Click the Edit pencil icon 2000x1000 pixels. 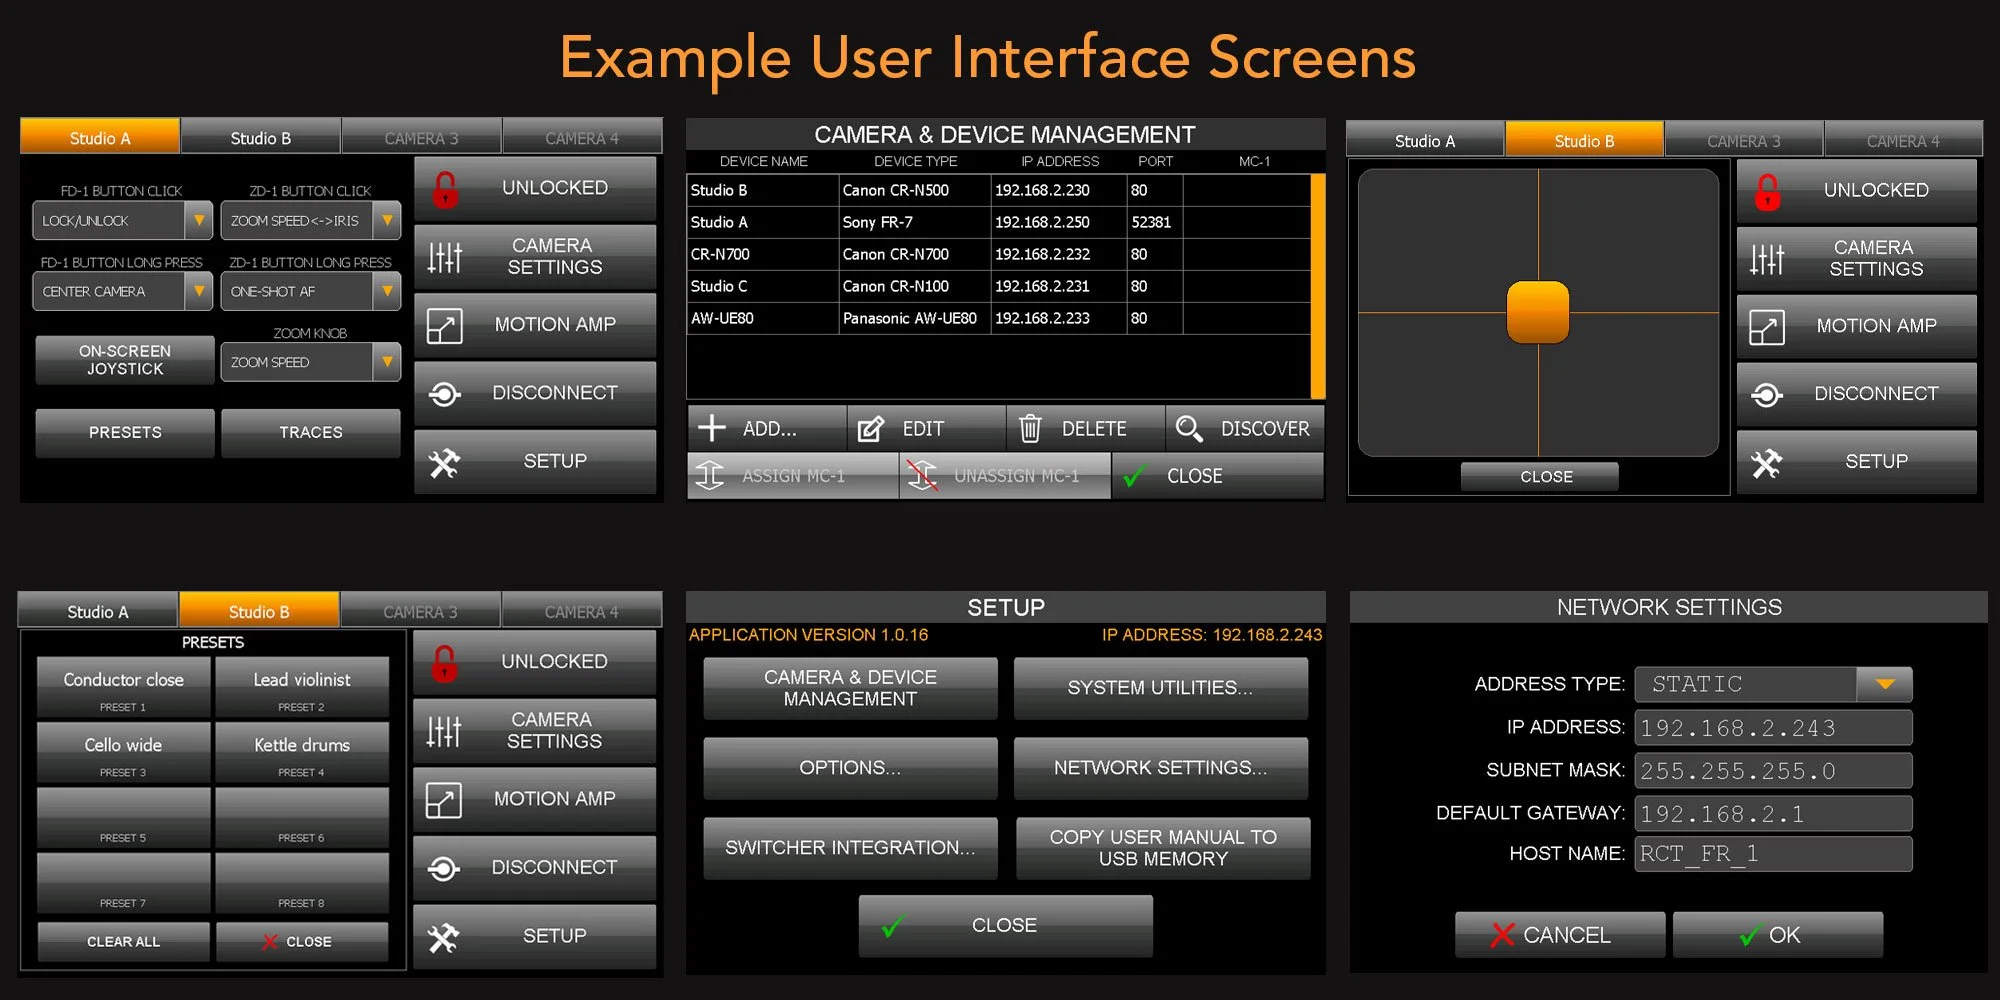point(872,428)
